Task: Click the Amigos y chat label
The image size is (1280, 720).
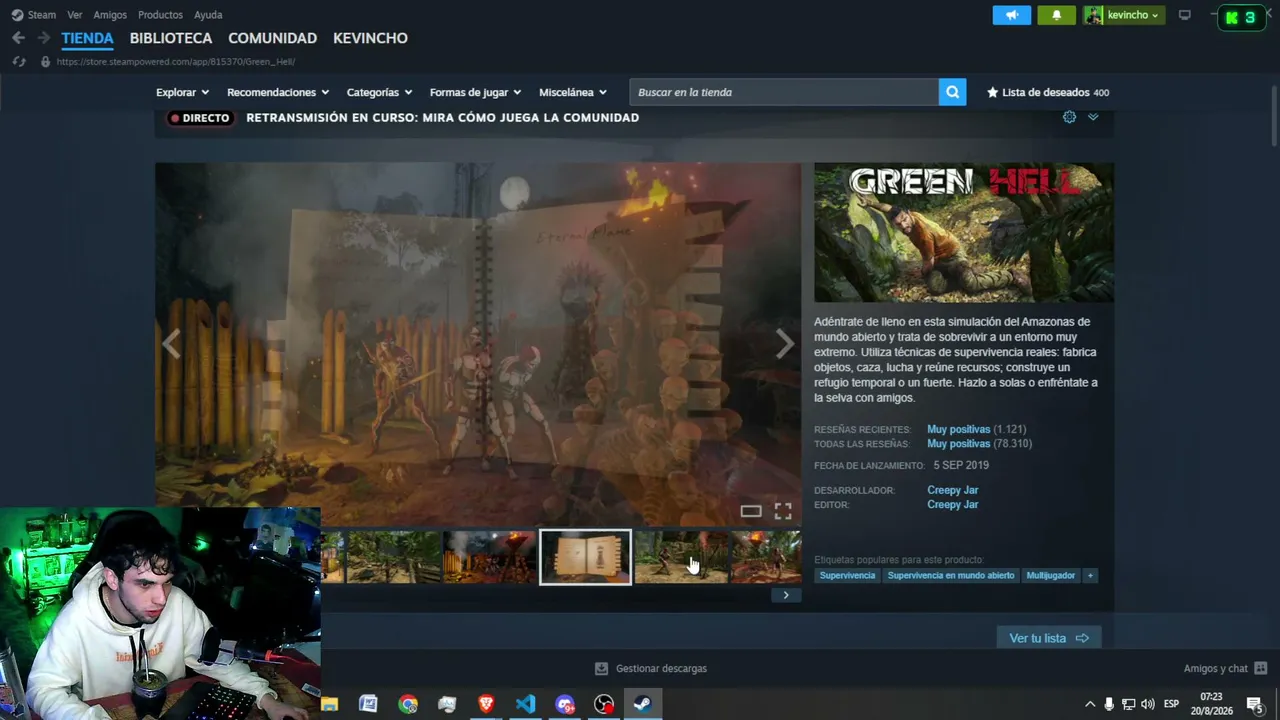Action: tap(1215, 668)
